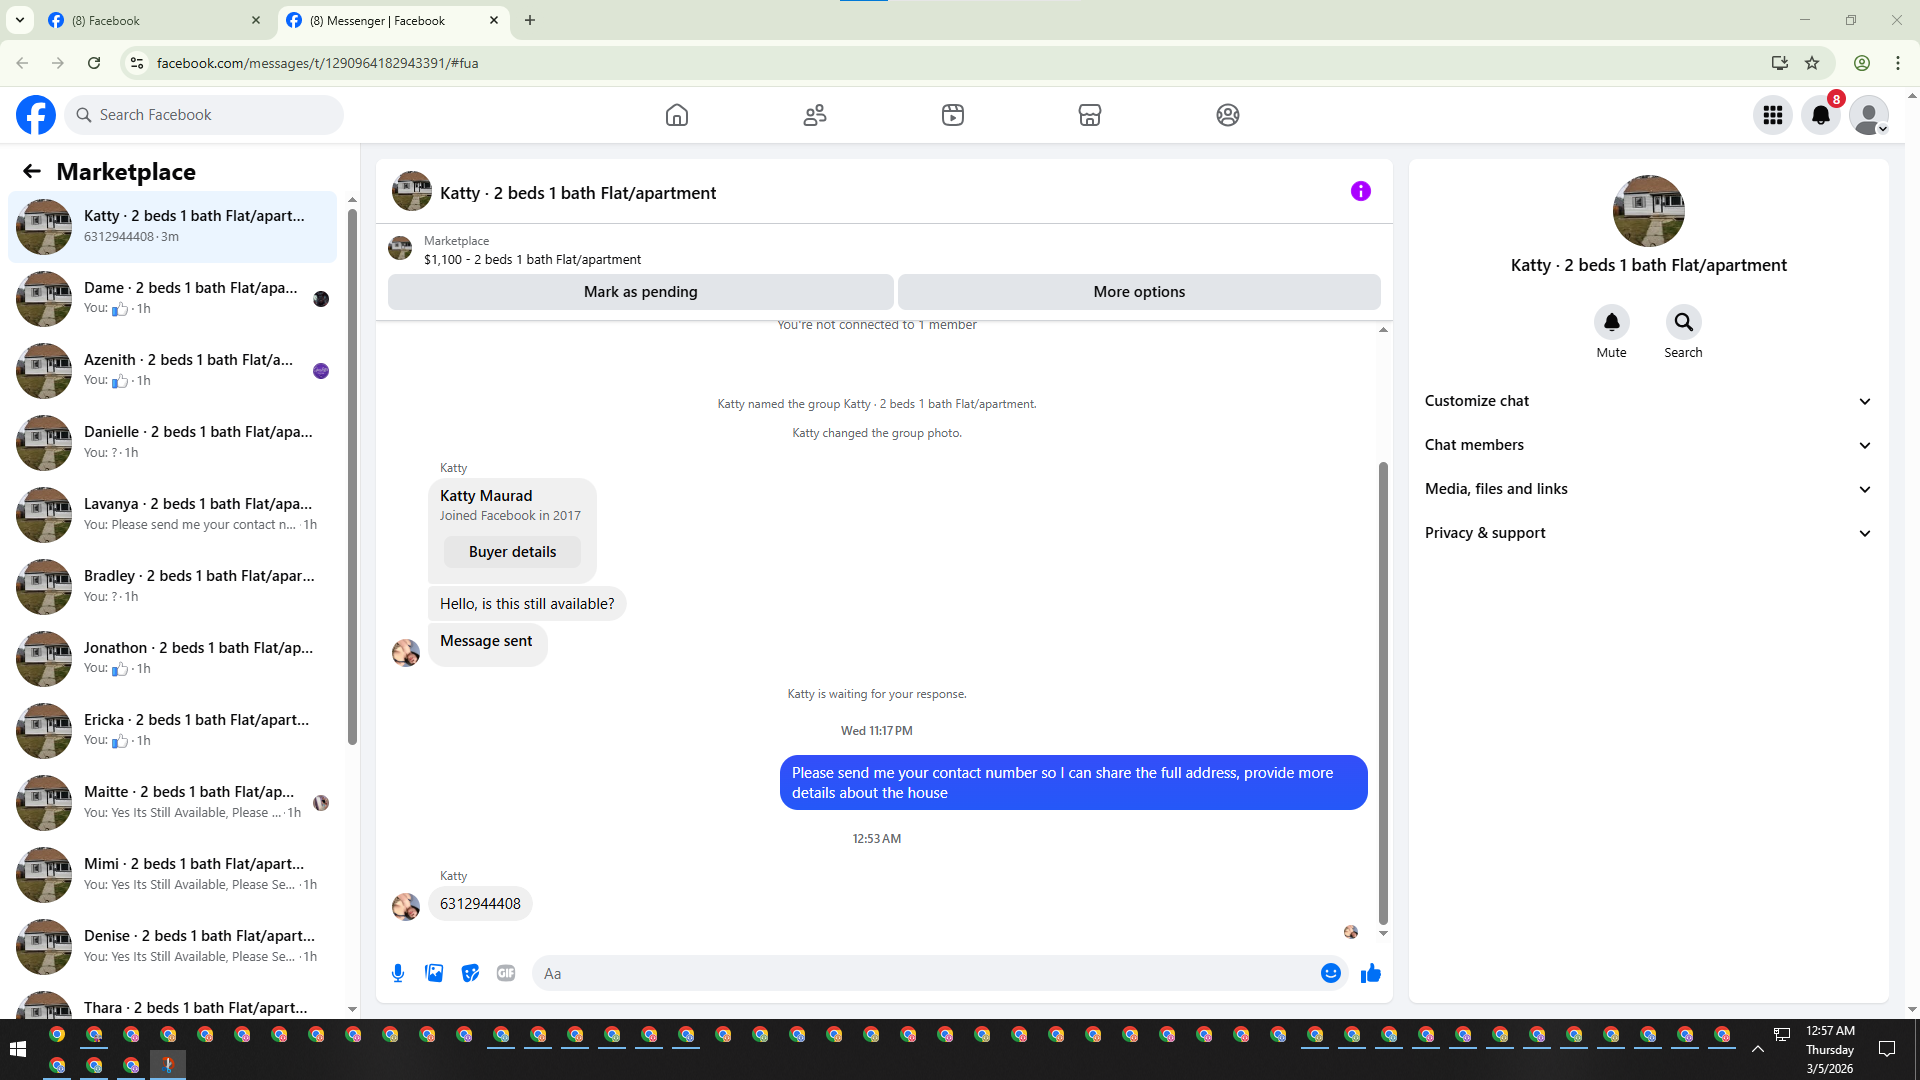This screenshot has height=1080, width=1920.
Task: Click the Search Facebook field
Action: coord(204,115)
